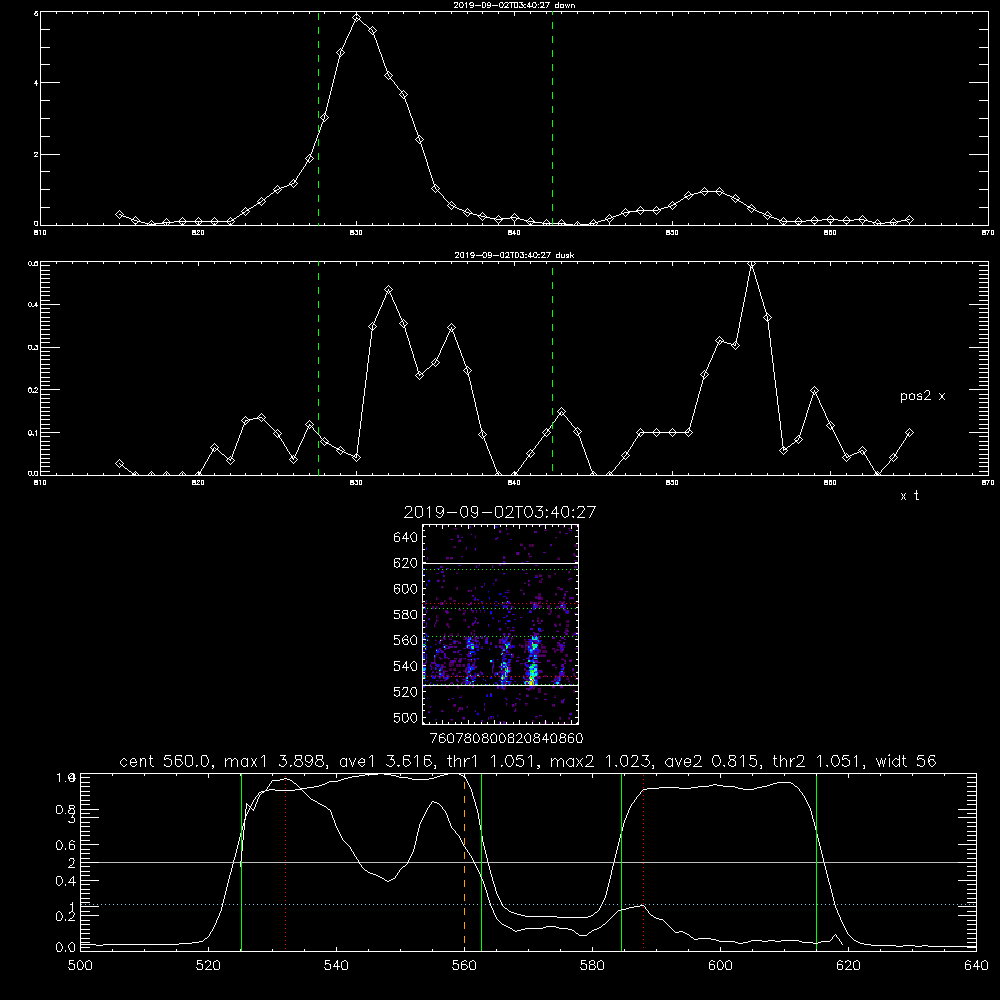Click the red dotted line near 588 in bottom plot
The image size is (1000, 1000).
[643, 861]
